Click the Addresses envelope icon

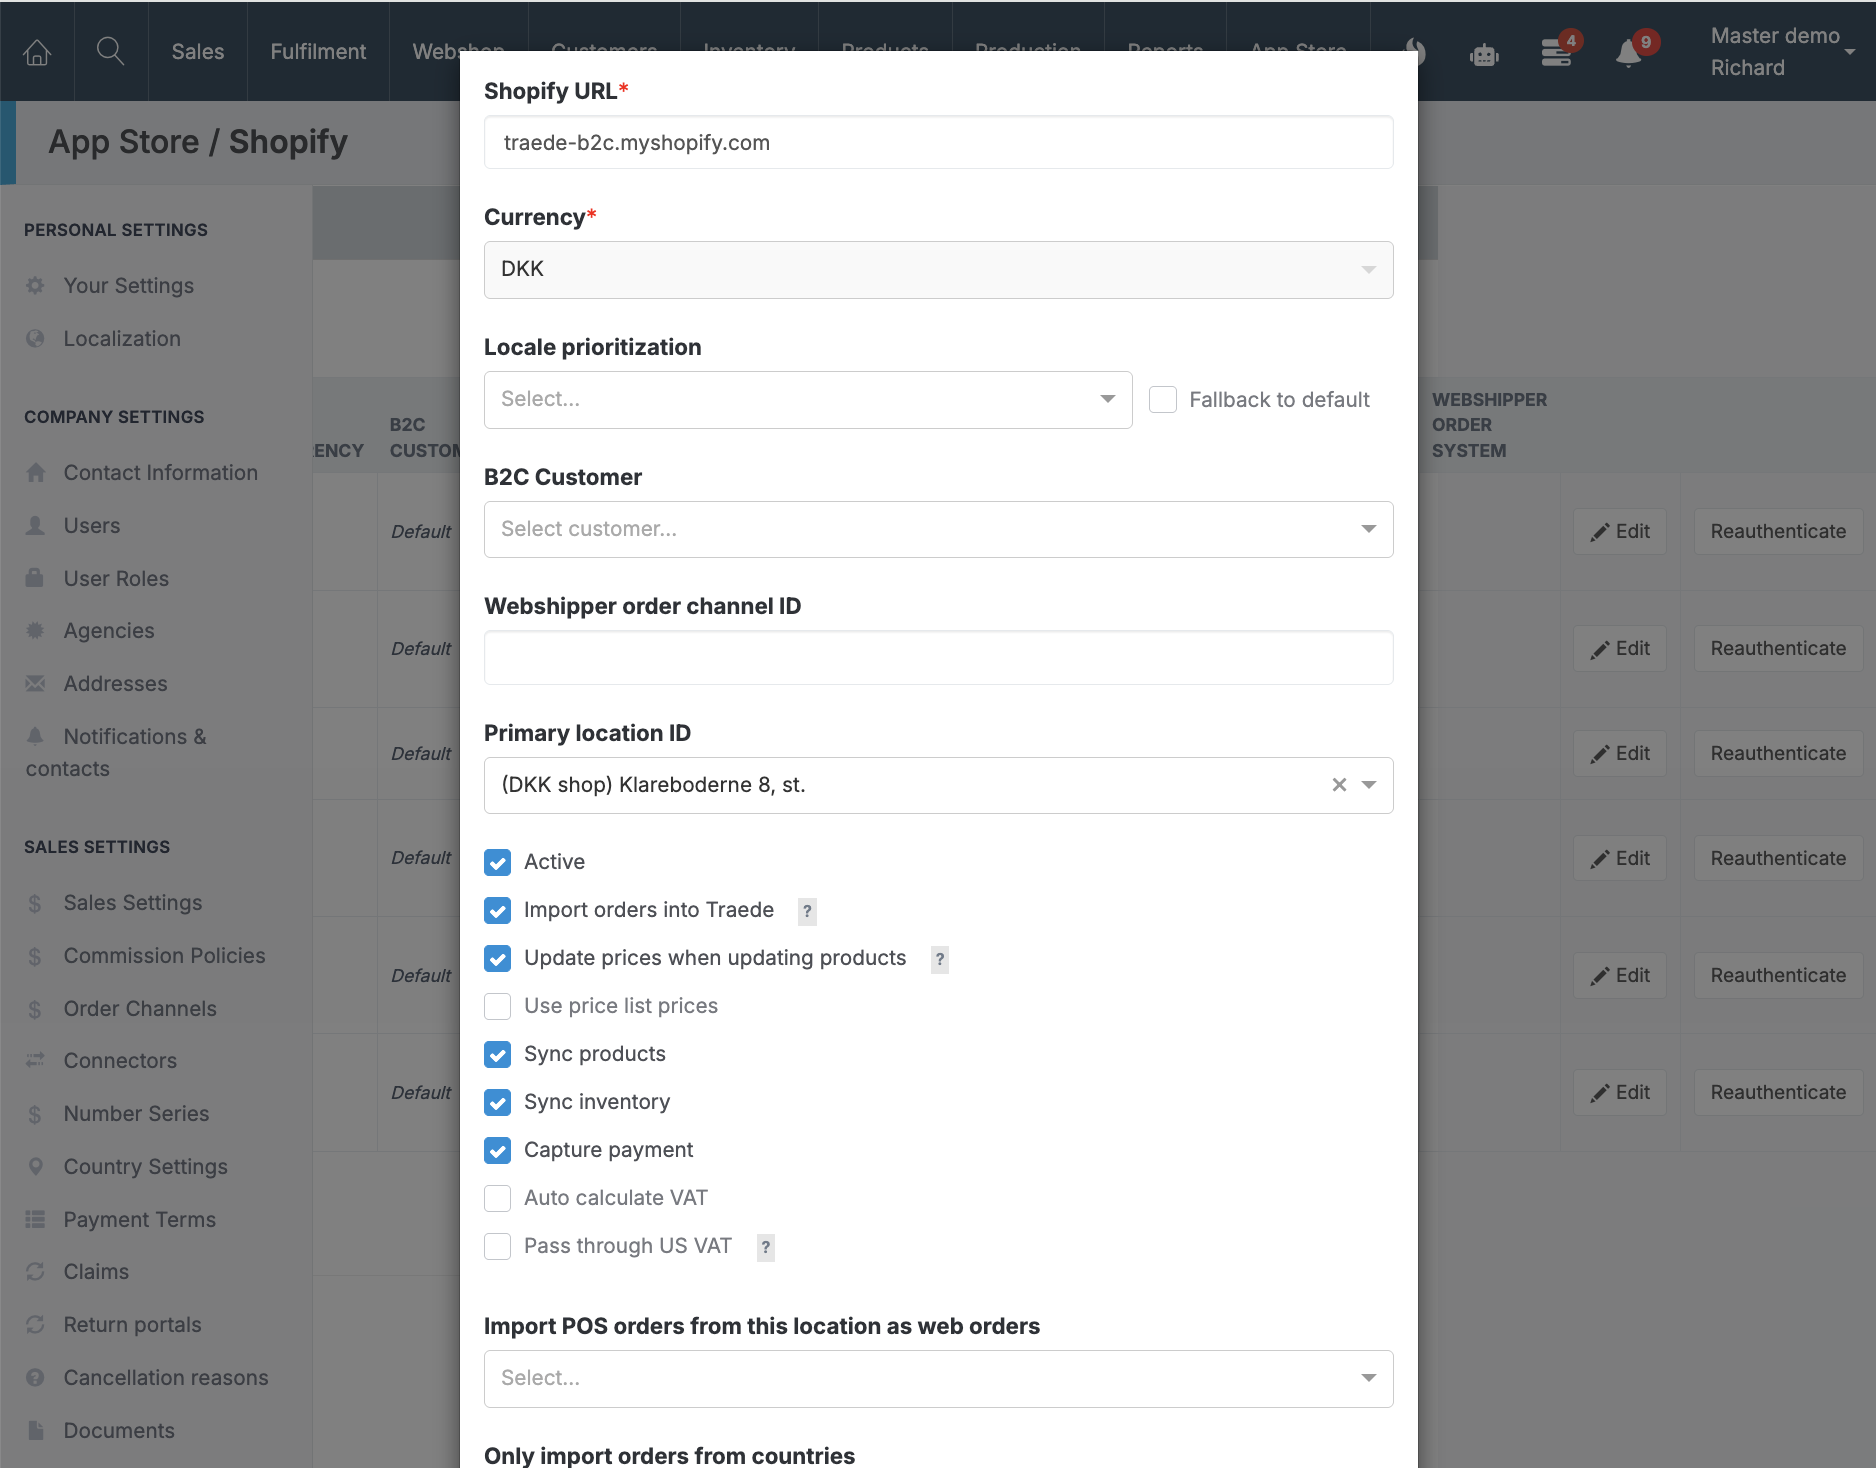(x=35, y=684)
